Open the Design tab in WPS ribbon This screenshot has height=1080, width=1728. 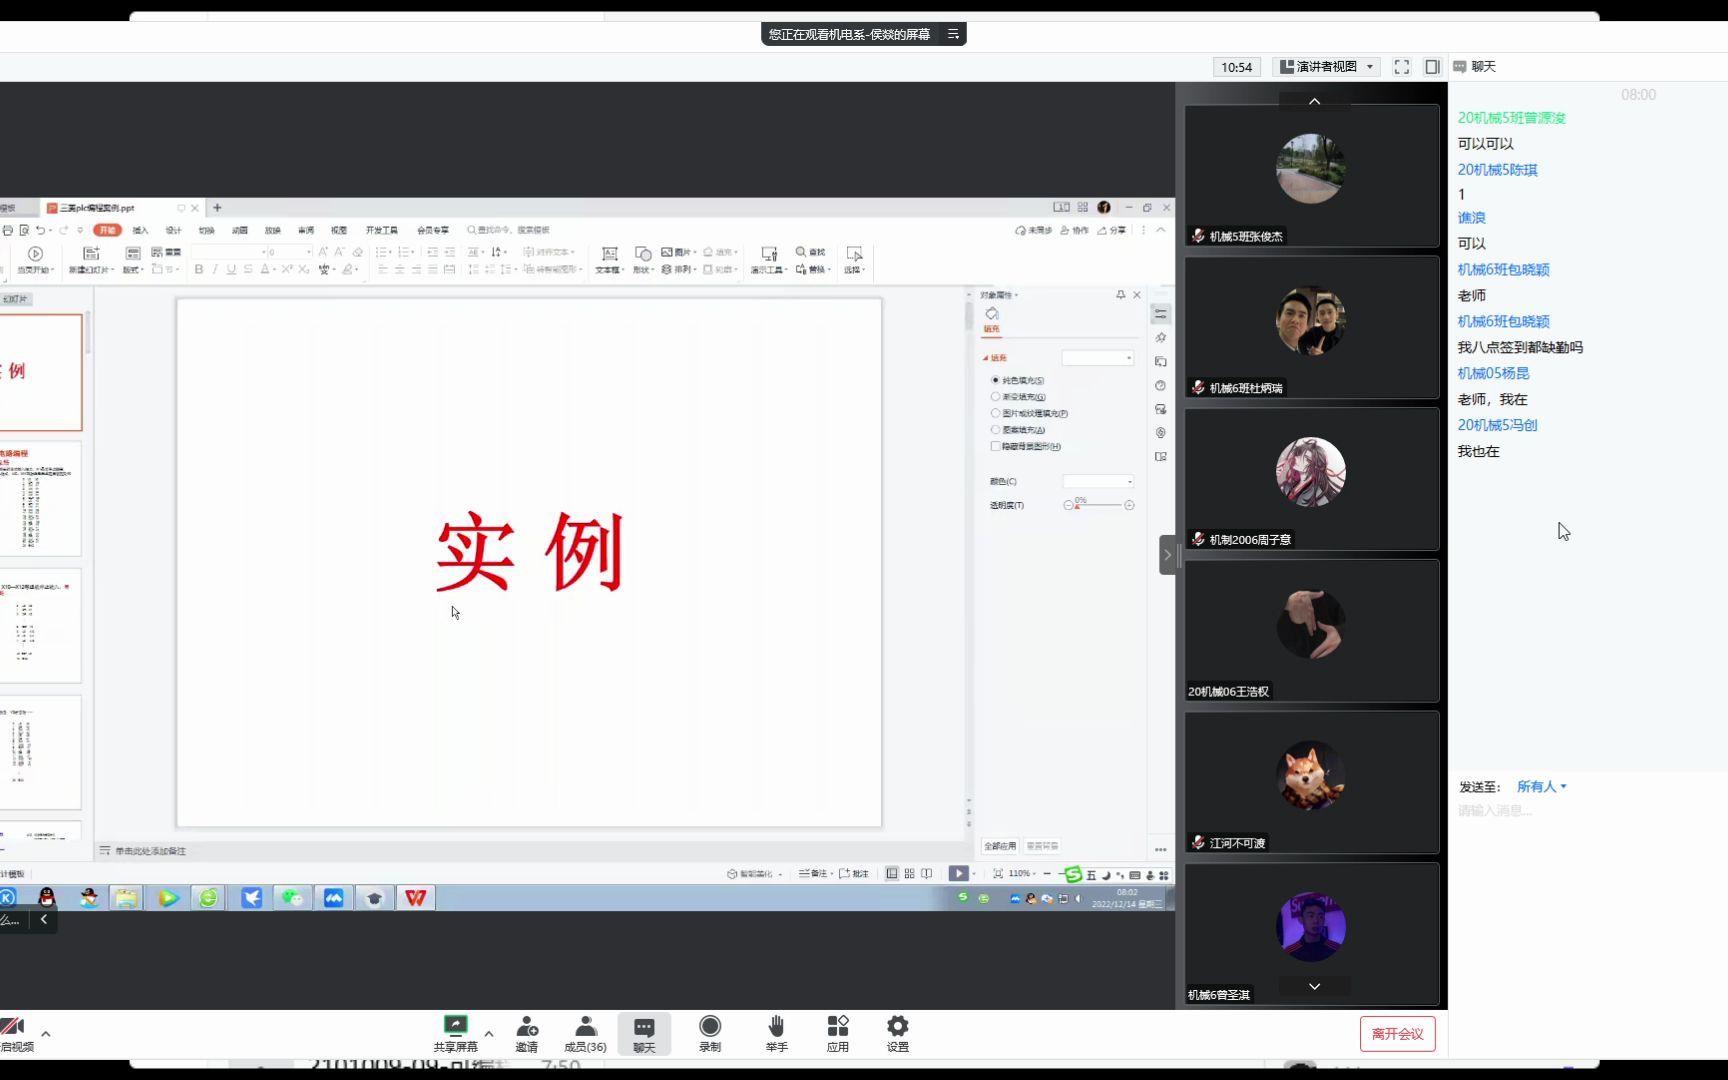click(x=173, y=230)
